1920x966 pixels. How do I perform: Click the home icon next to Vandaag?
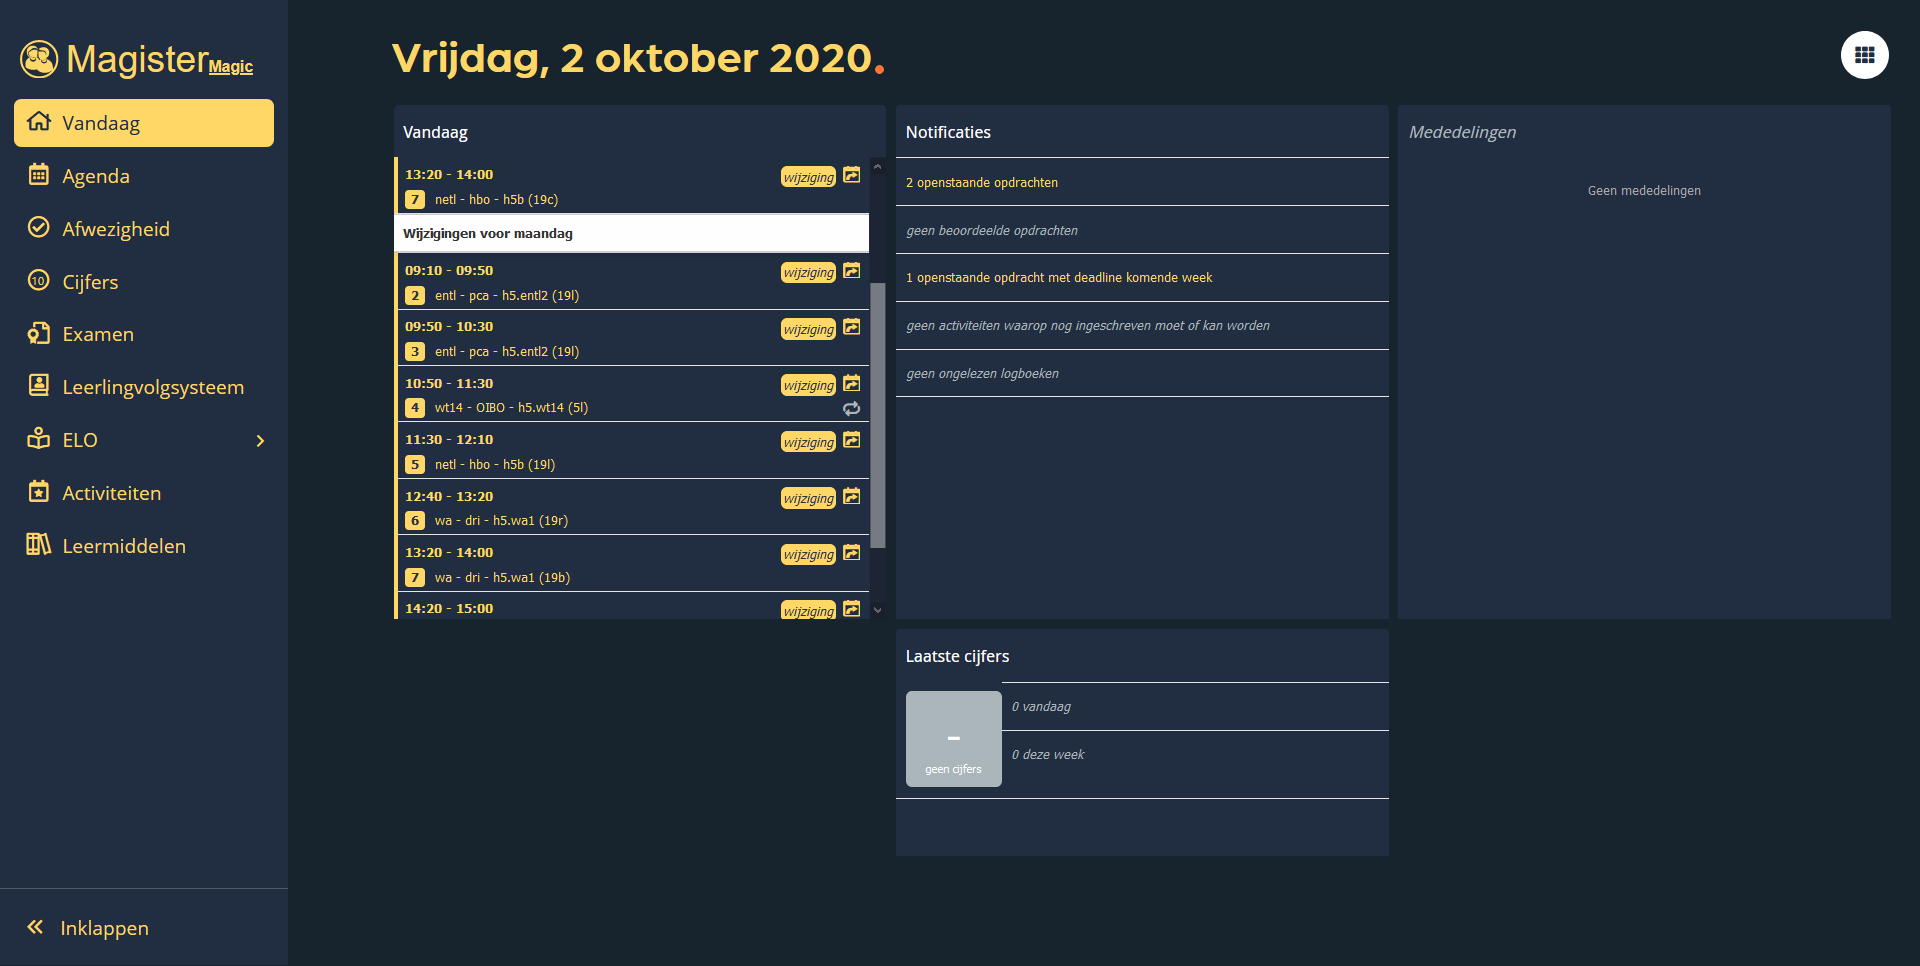coord(39,122)
